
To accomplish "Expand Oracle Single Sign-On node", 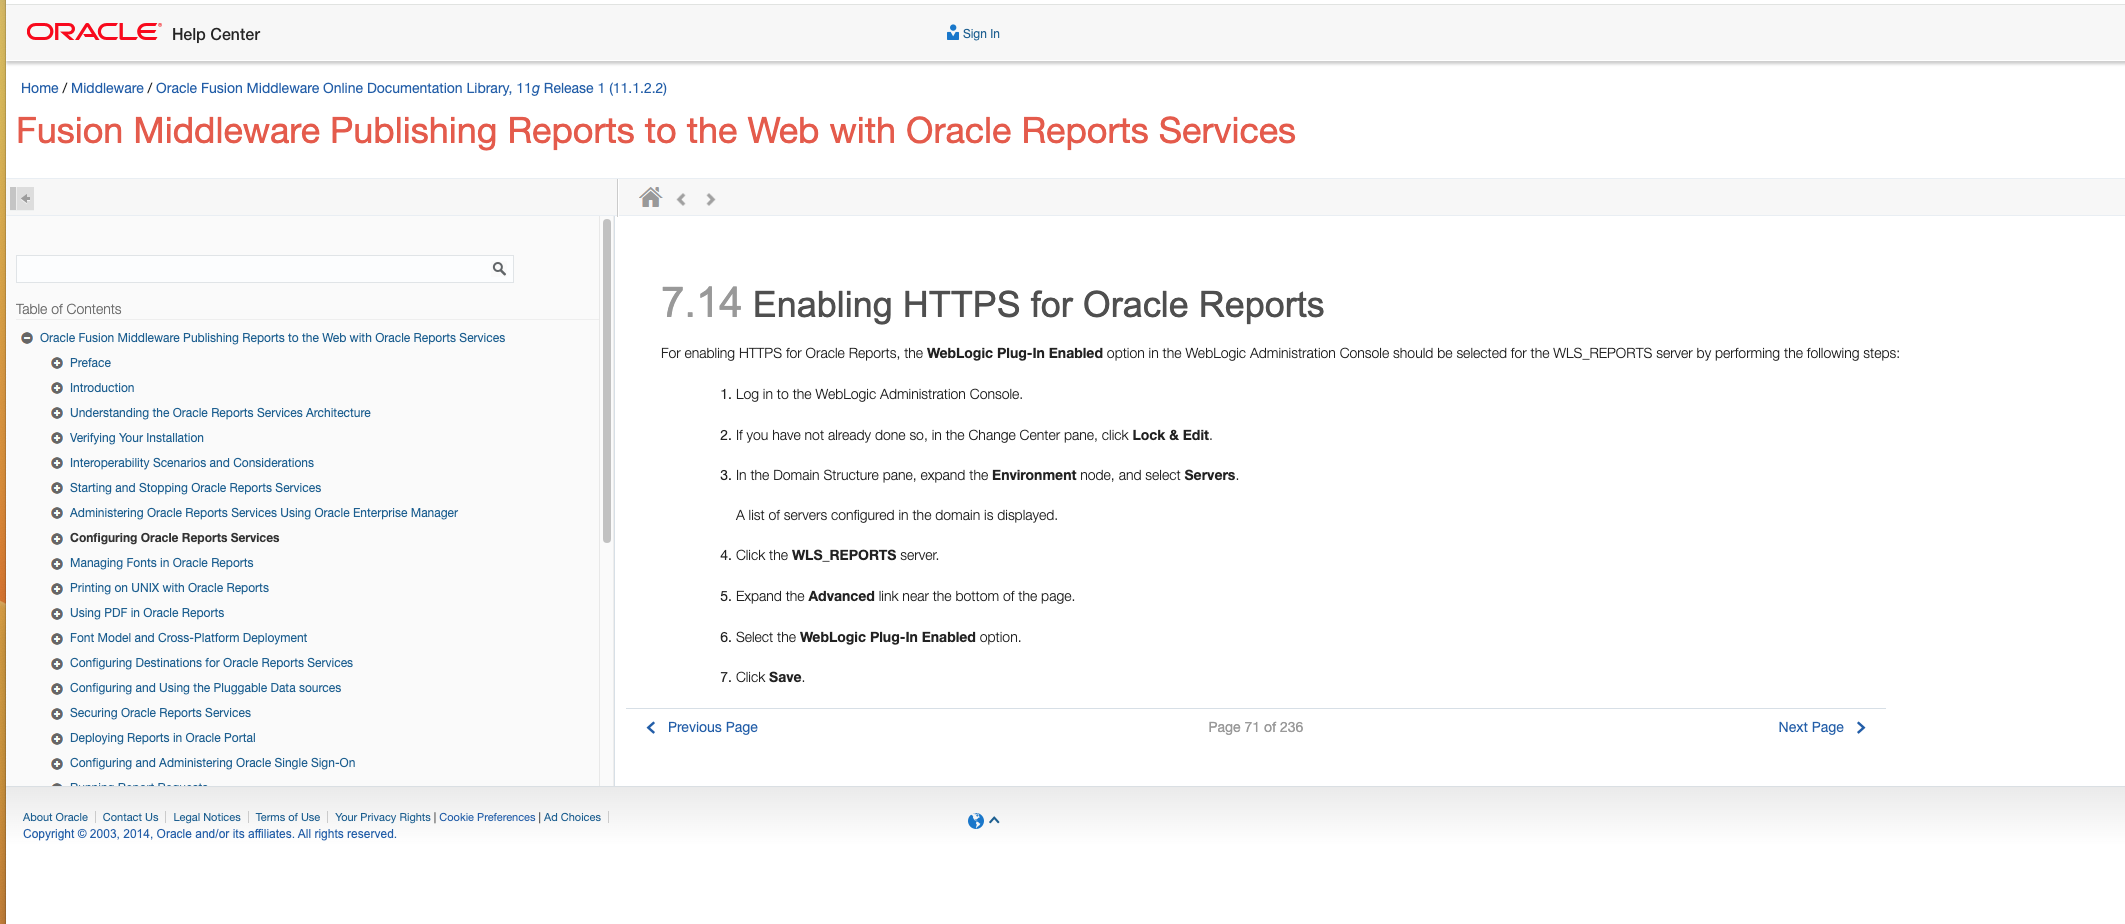I will (x=57, y=763).
